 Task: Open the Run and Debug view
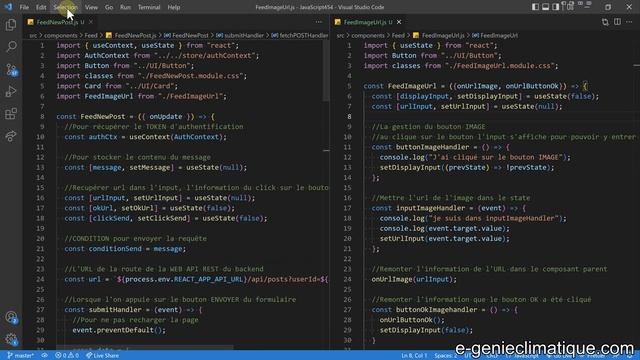point(11,91)
